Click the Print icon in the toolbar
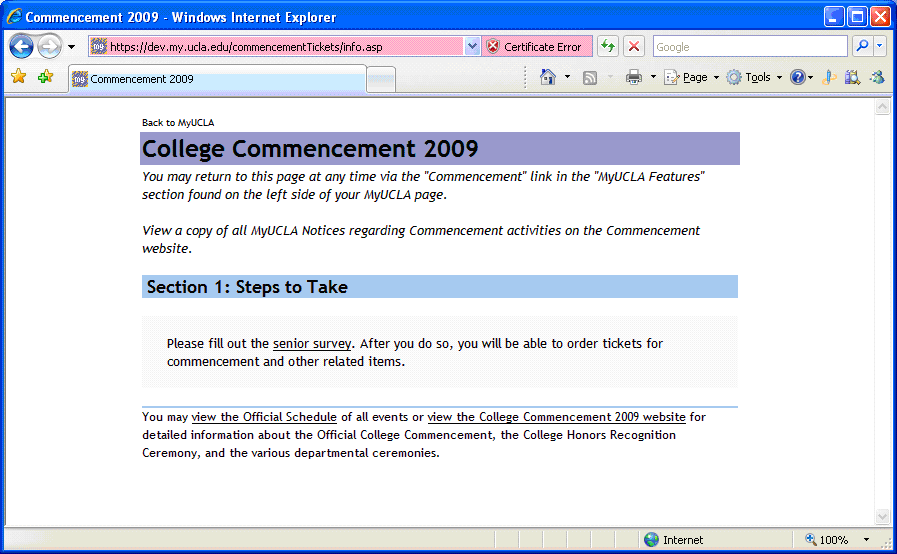The image size is (897, 554). click(x=633, y=78)
